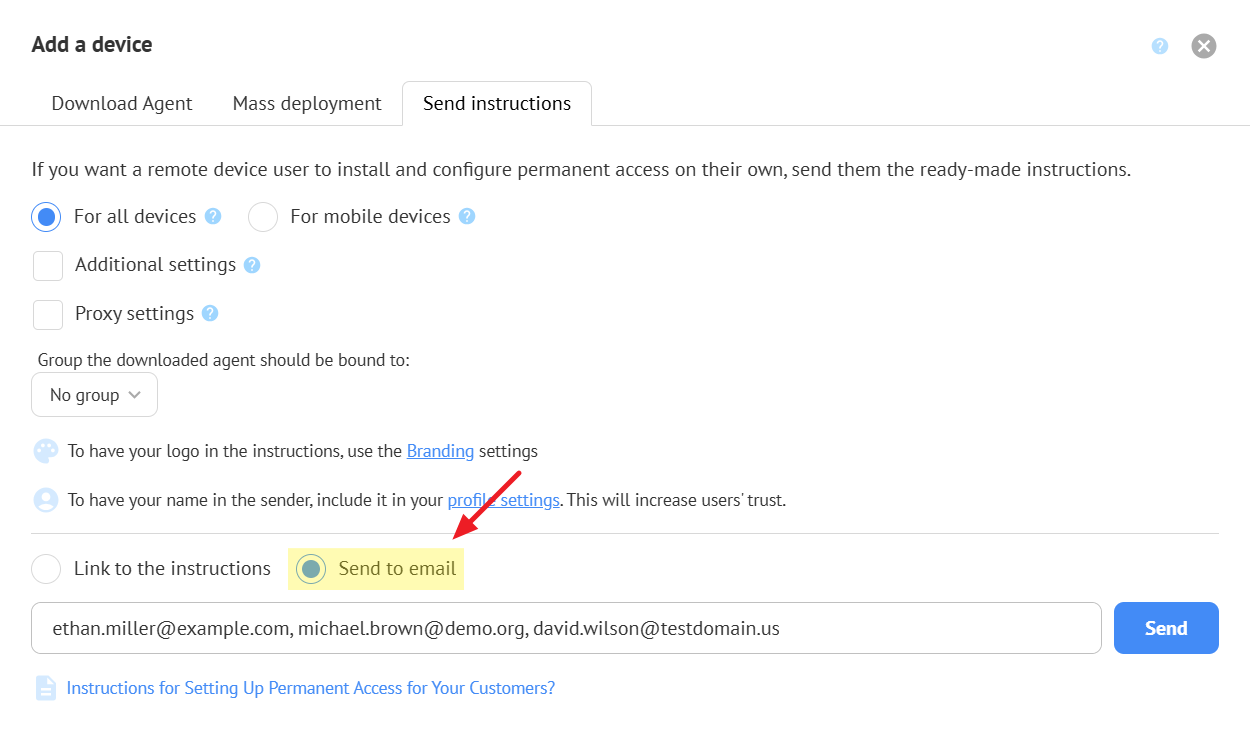
Task: Click the profile avatar icon
Action: point(46,500)
